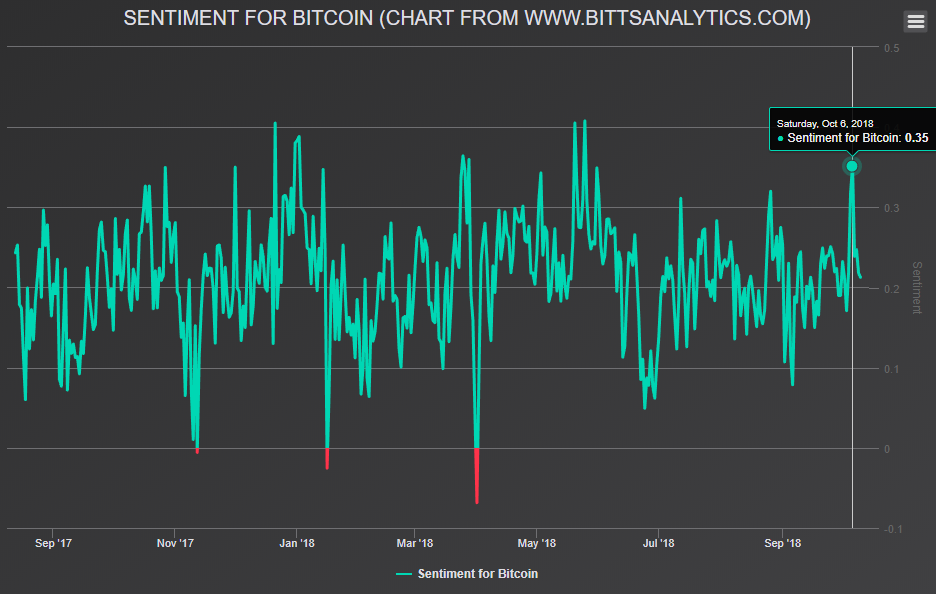Click the 0.2 y-axis value
This screenshot has height=594, width=936.
(x=892, y=289)
